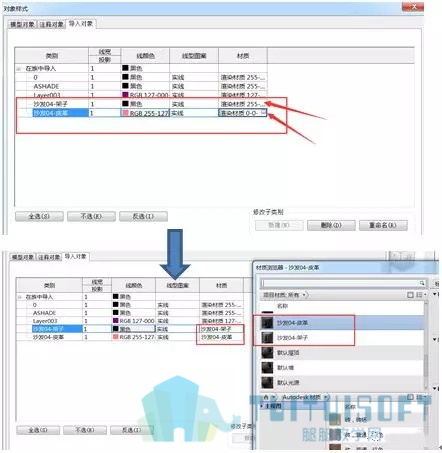
Task: Click the 默认屋顶 material icon
Action: (267, 353)
